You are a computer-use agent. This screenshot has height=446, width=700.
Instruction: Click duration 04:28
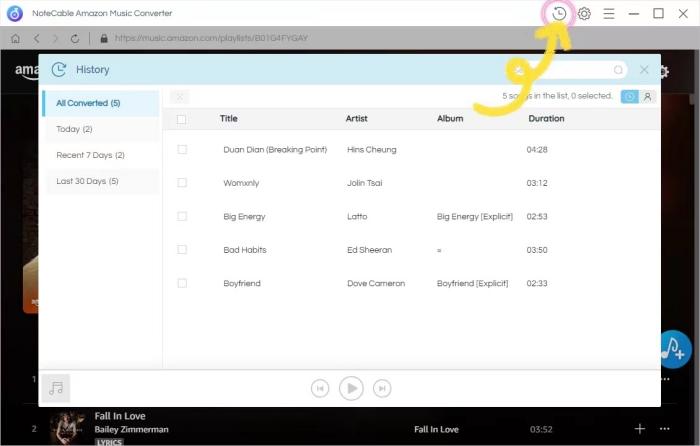[x=537, y=150]
